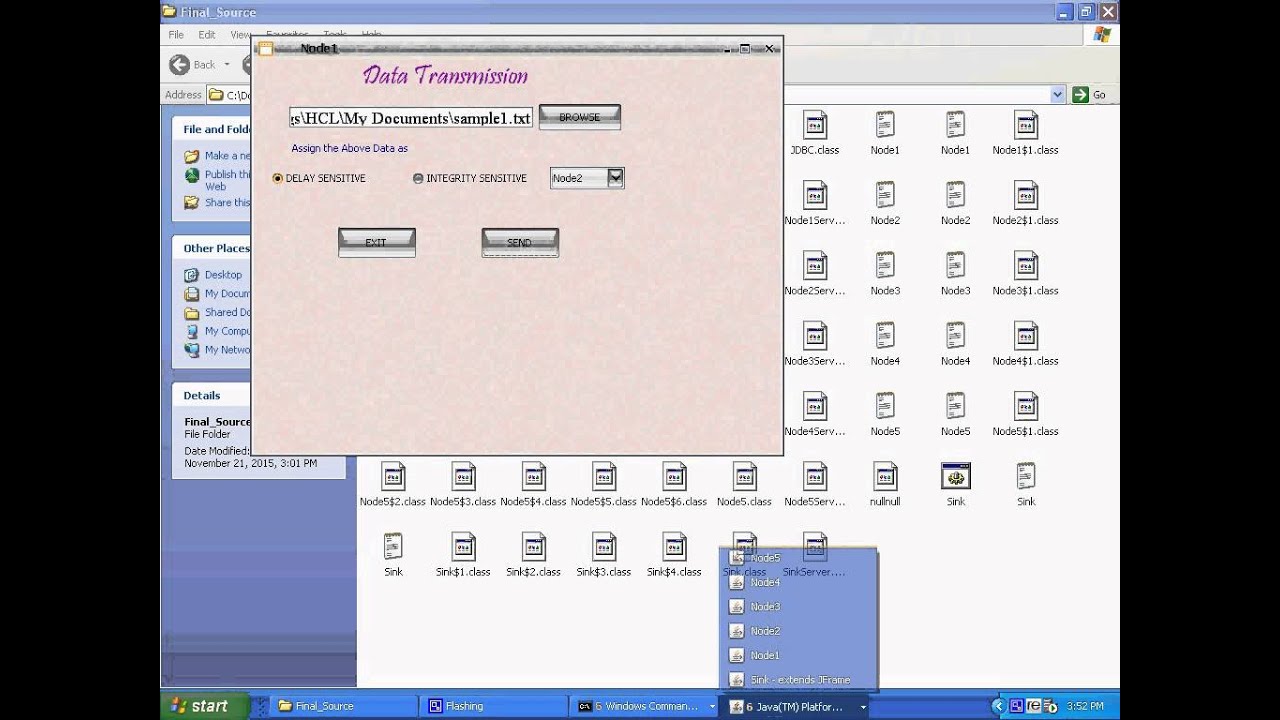Switch to Node4 in taskbar group list
Viewport: 1280px width, 720px height.
[x=799, y=582]
